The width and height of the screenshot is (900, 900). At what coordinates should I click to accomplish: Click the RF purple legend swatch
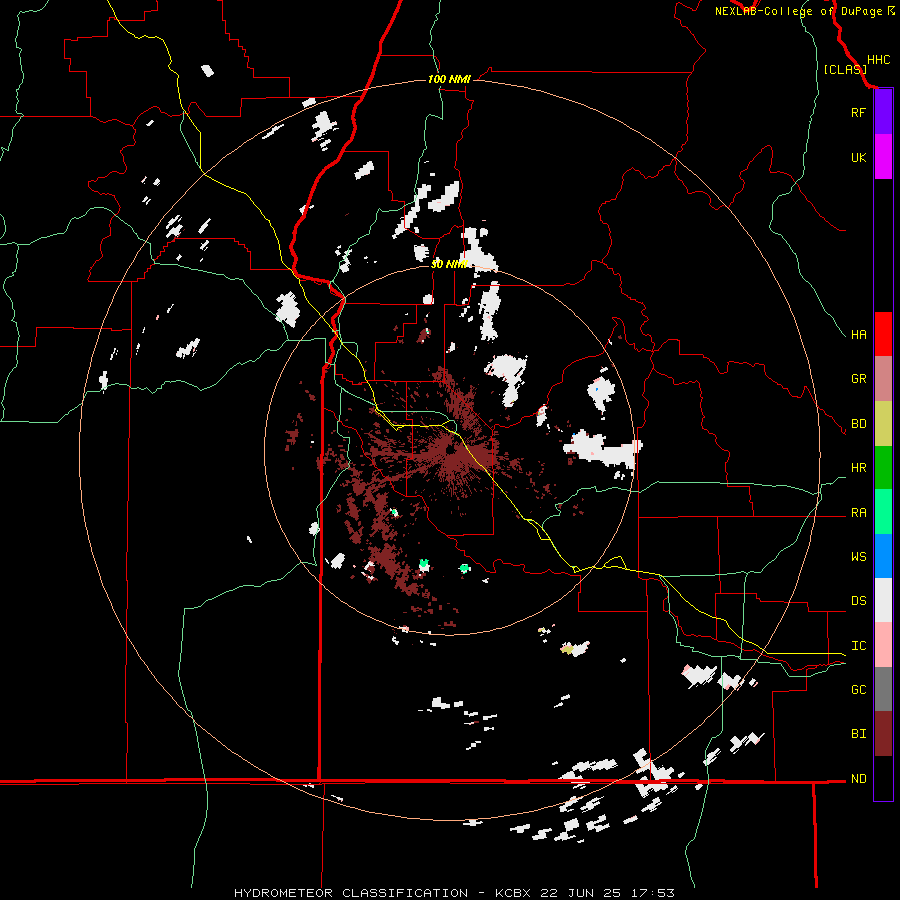point(883,112)
